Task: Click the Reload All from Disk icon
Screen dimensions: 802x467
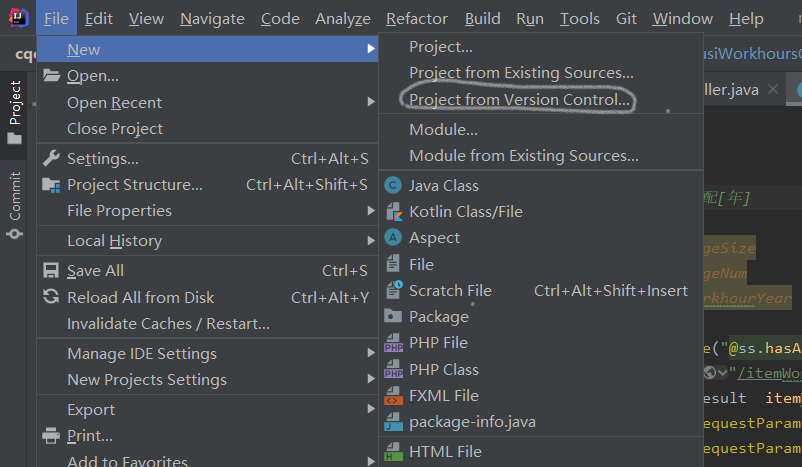Action: click(x=50, y=297)
